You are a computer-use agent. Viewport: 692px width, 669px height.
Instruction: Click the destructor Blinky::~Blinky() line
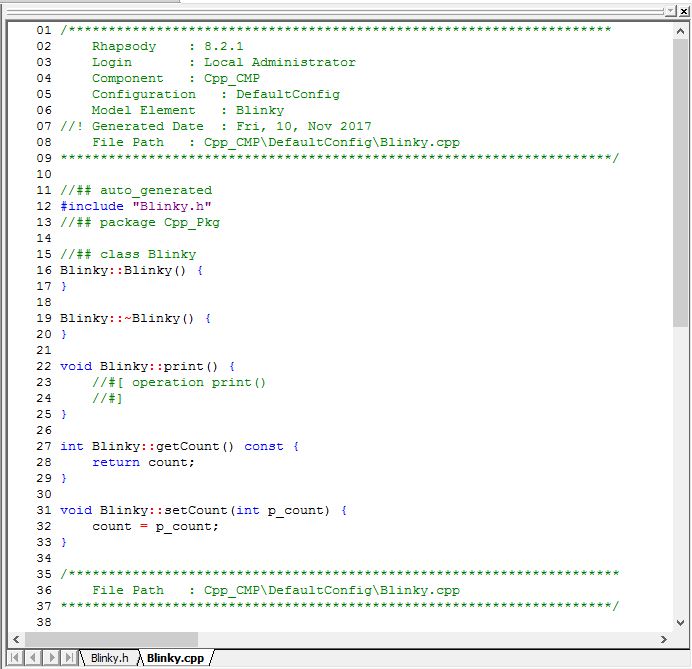tap(135, 318)
